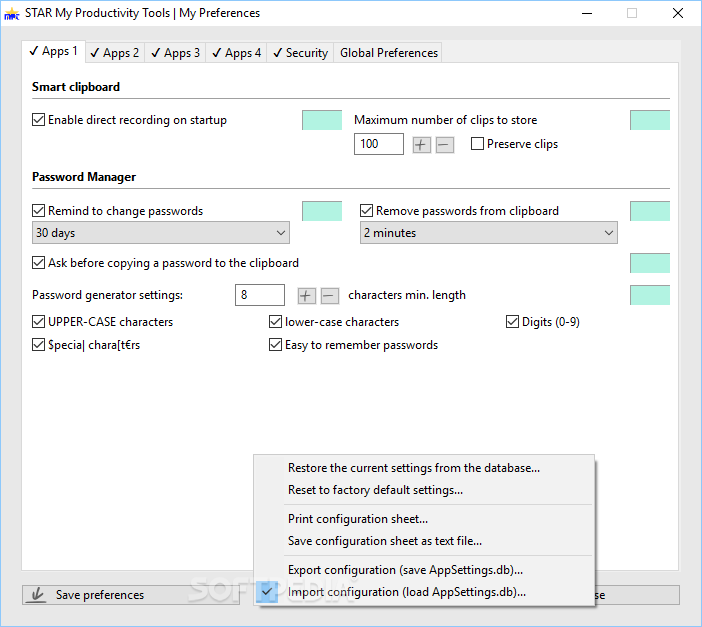
Task: Switch to the Apps 3 tab
Action: (176, 53)
